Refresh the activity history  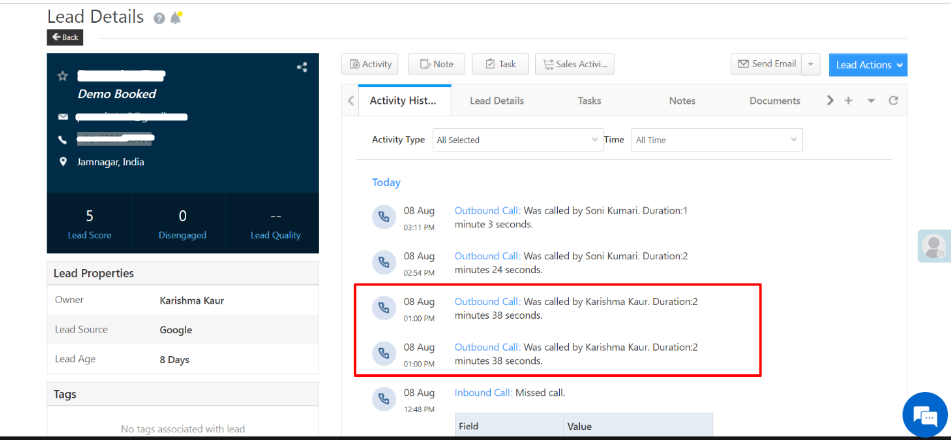(893, 101)
